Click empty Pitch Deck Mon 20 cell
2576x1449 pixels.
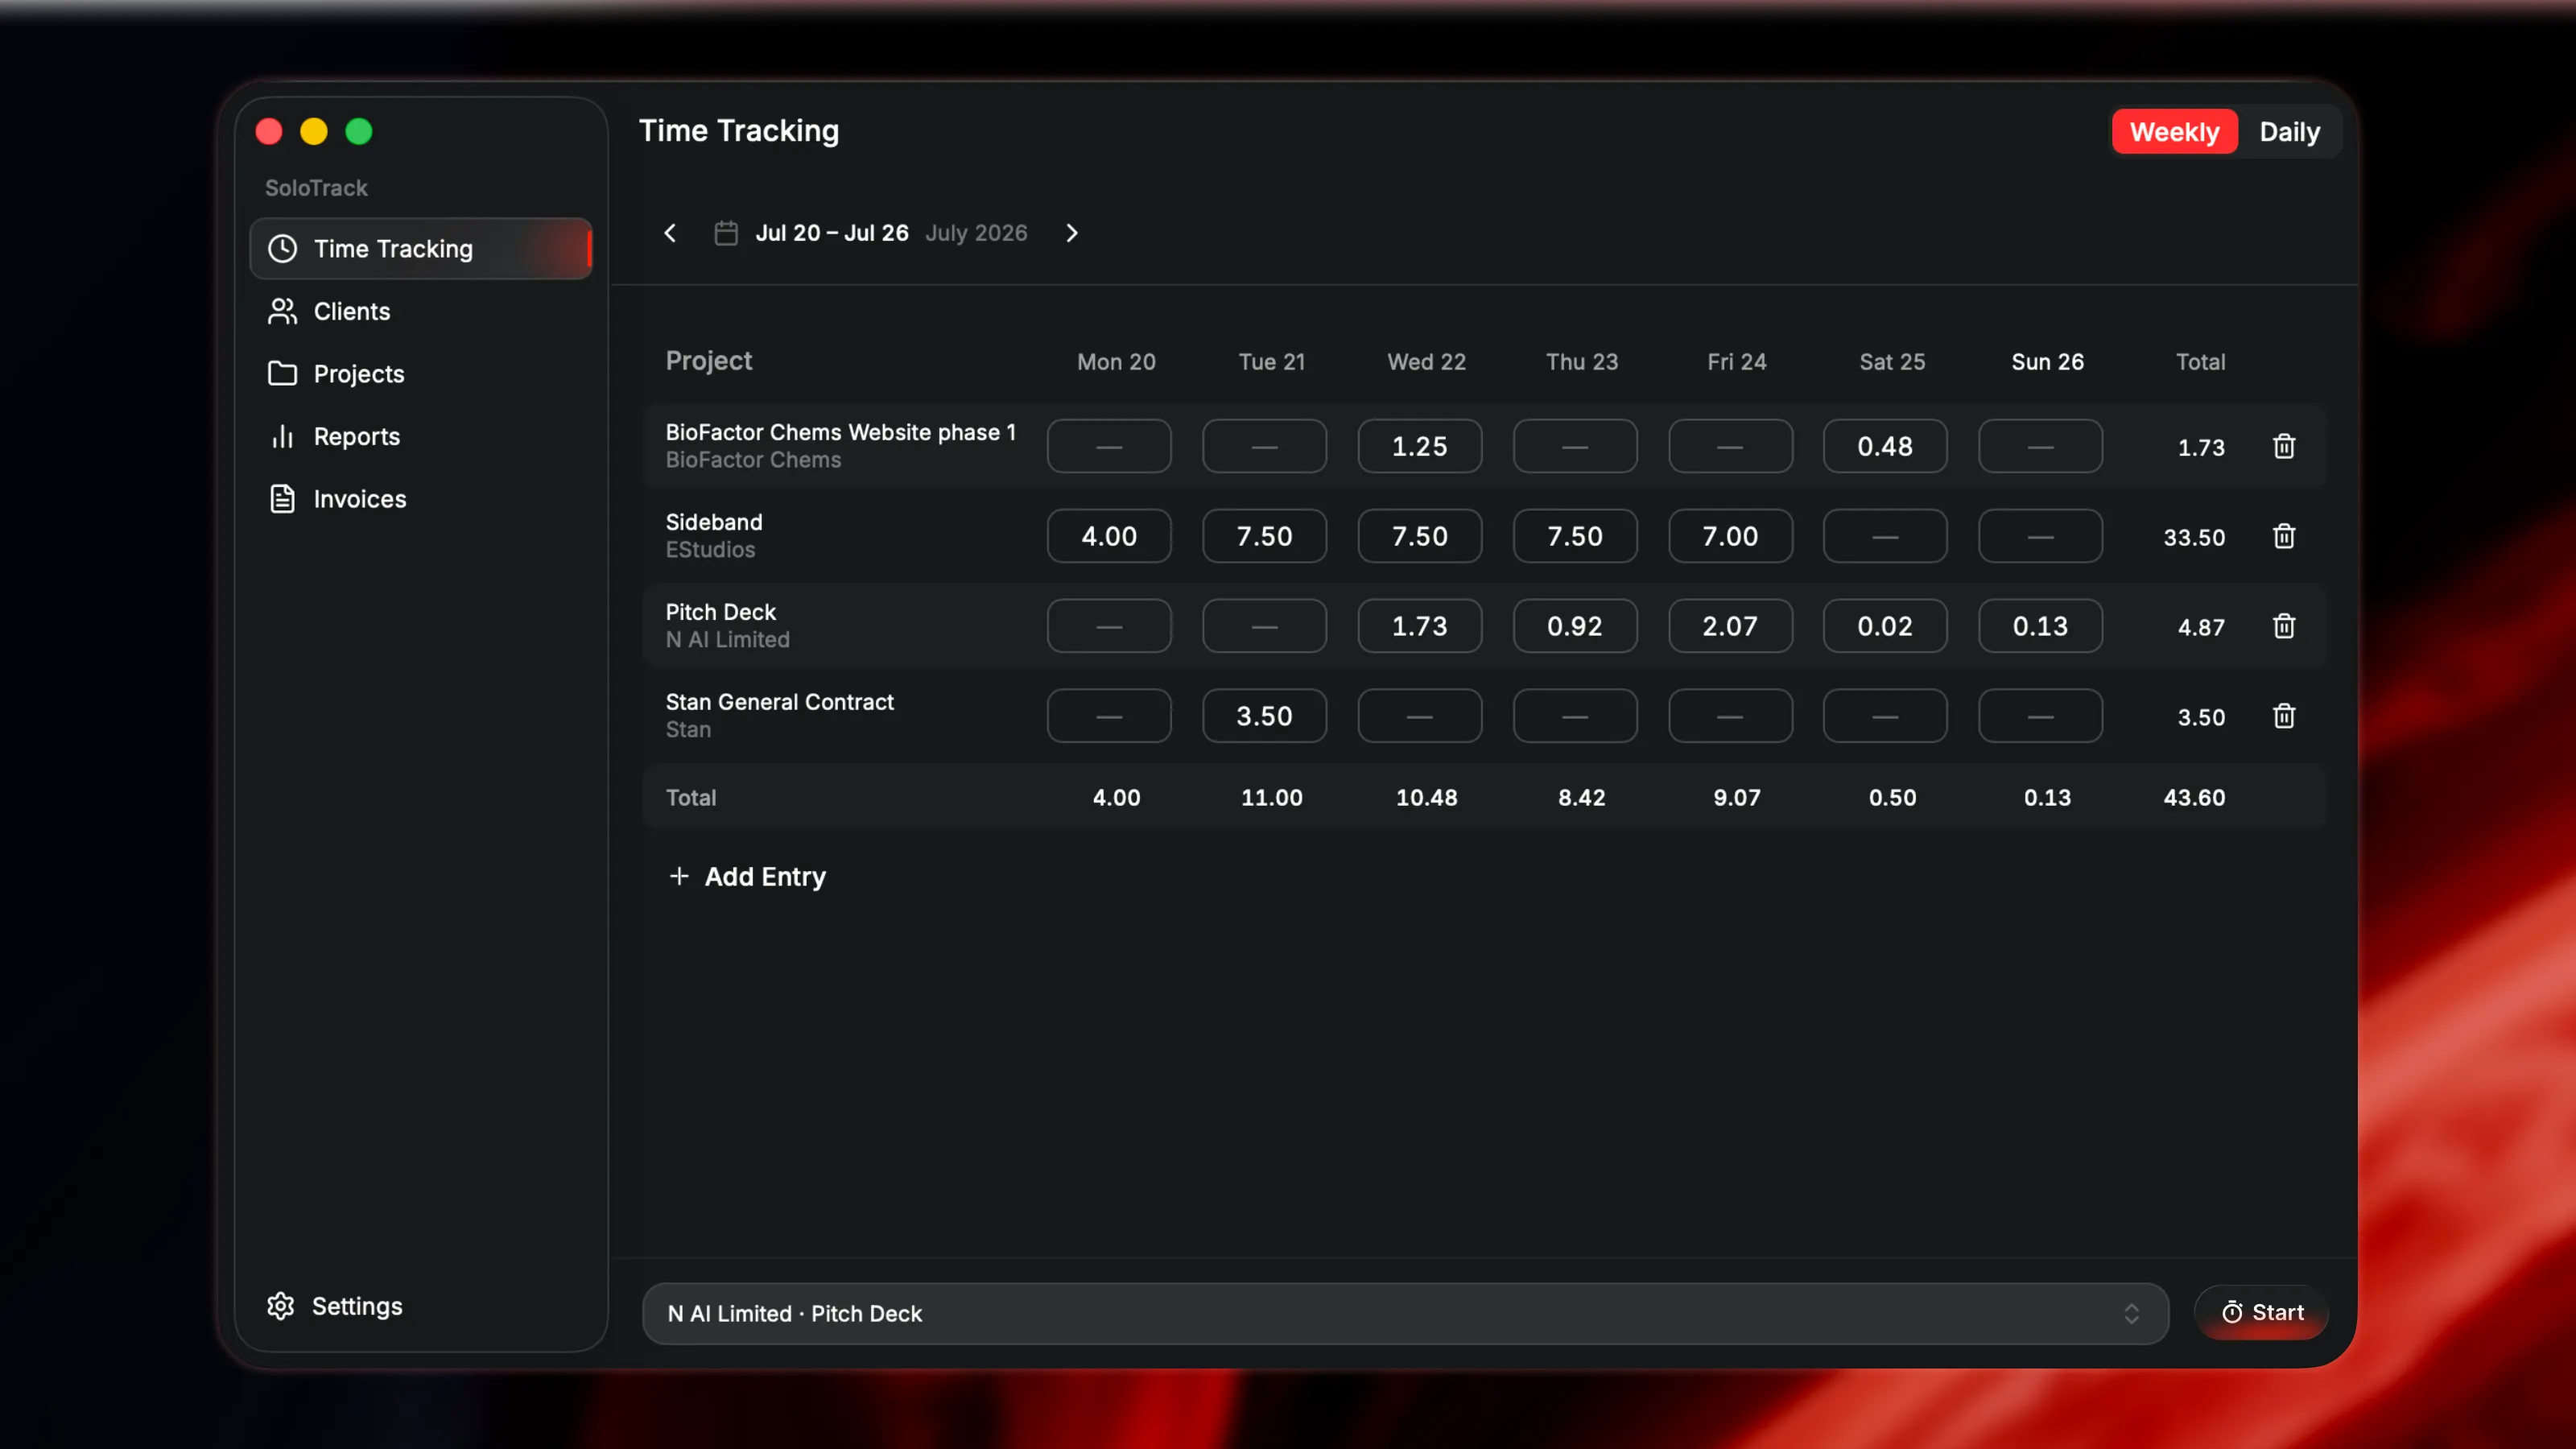coord(1109,626)
